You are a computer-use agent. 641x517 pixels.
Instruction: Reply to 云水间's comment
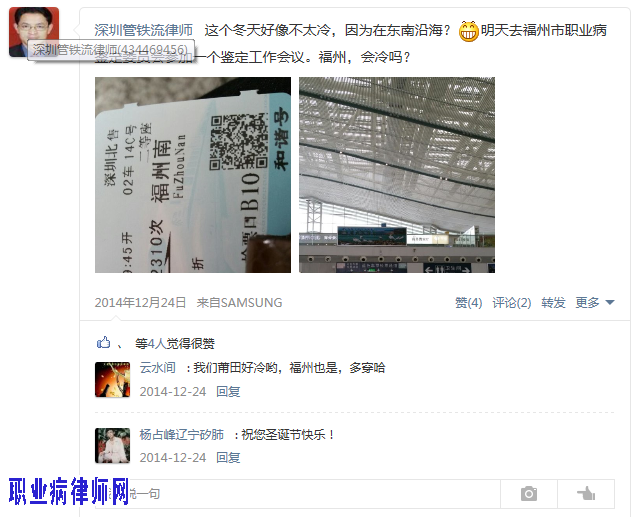pos(228,392)
